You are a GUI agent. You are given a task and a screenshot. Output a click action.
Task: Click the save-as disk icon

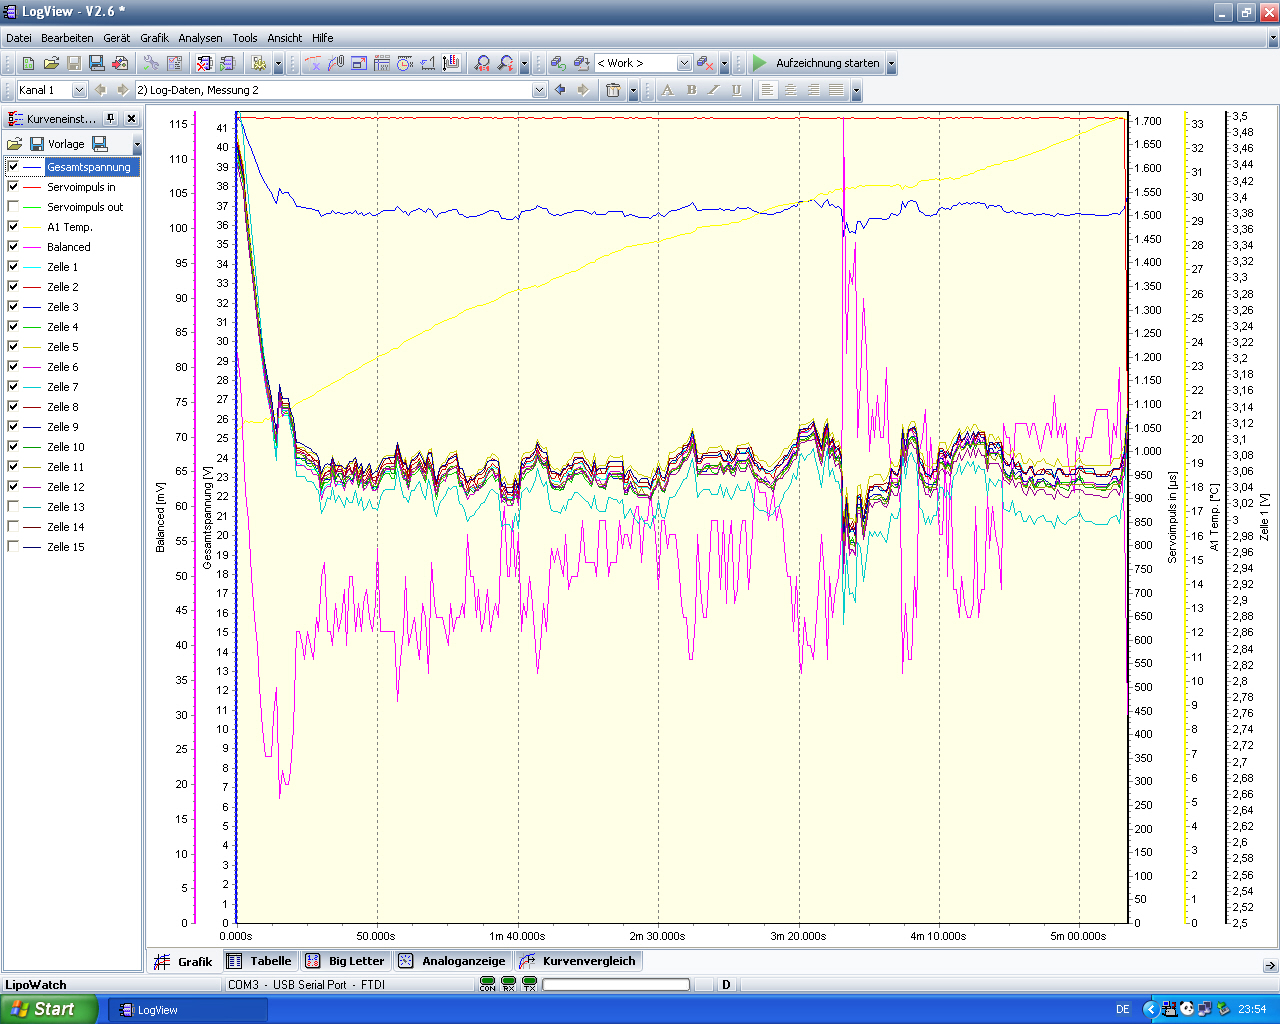(x=97, y=63)
